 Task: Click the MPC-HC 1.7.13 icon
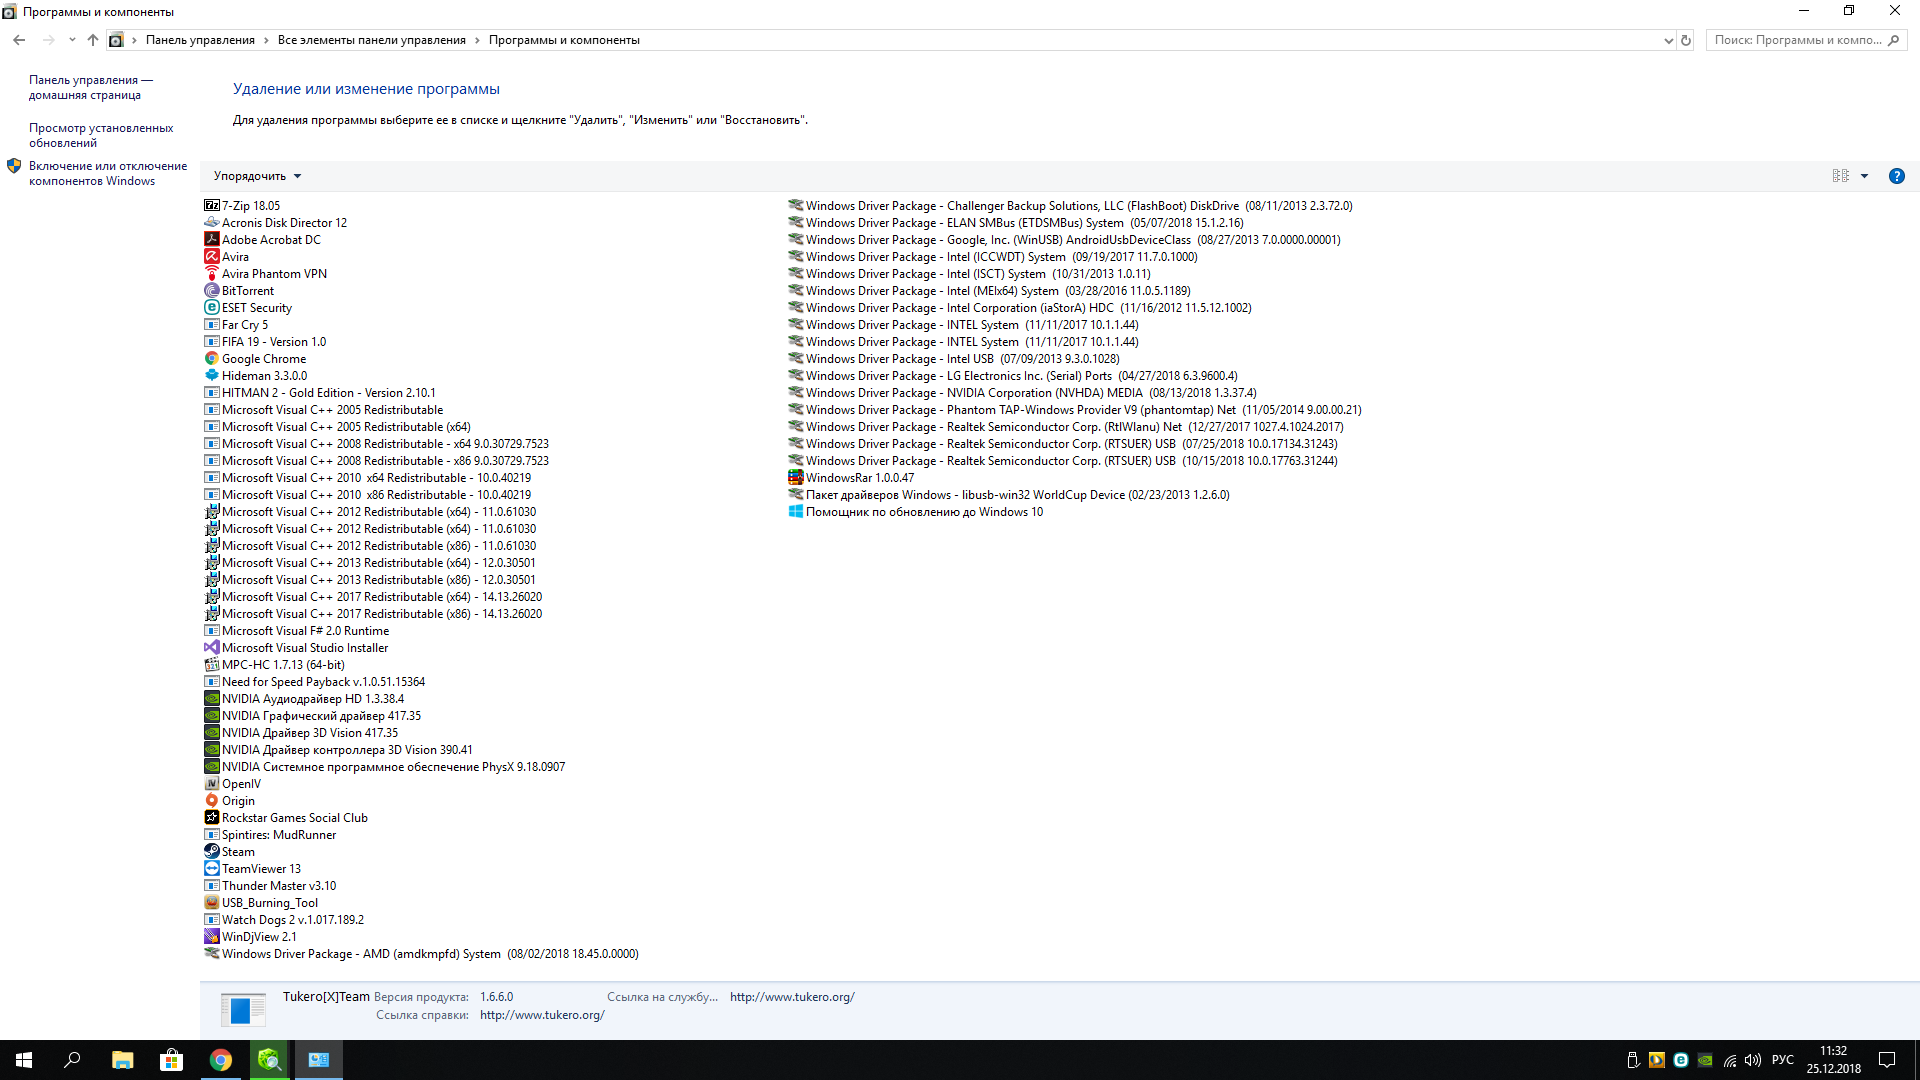211,665
